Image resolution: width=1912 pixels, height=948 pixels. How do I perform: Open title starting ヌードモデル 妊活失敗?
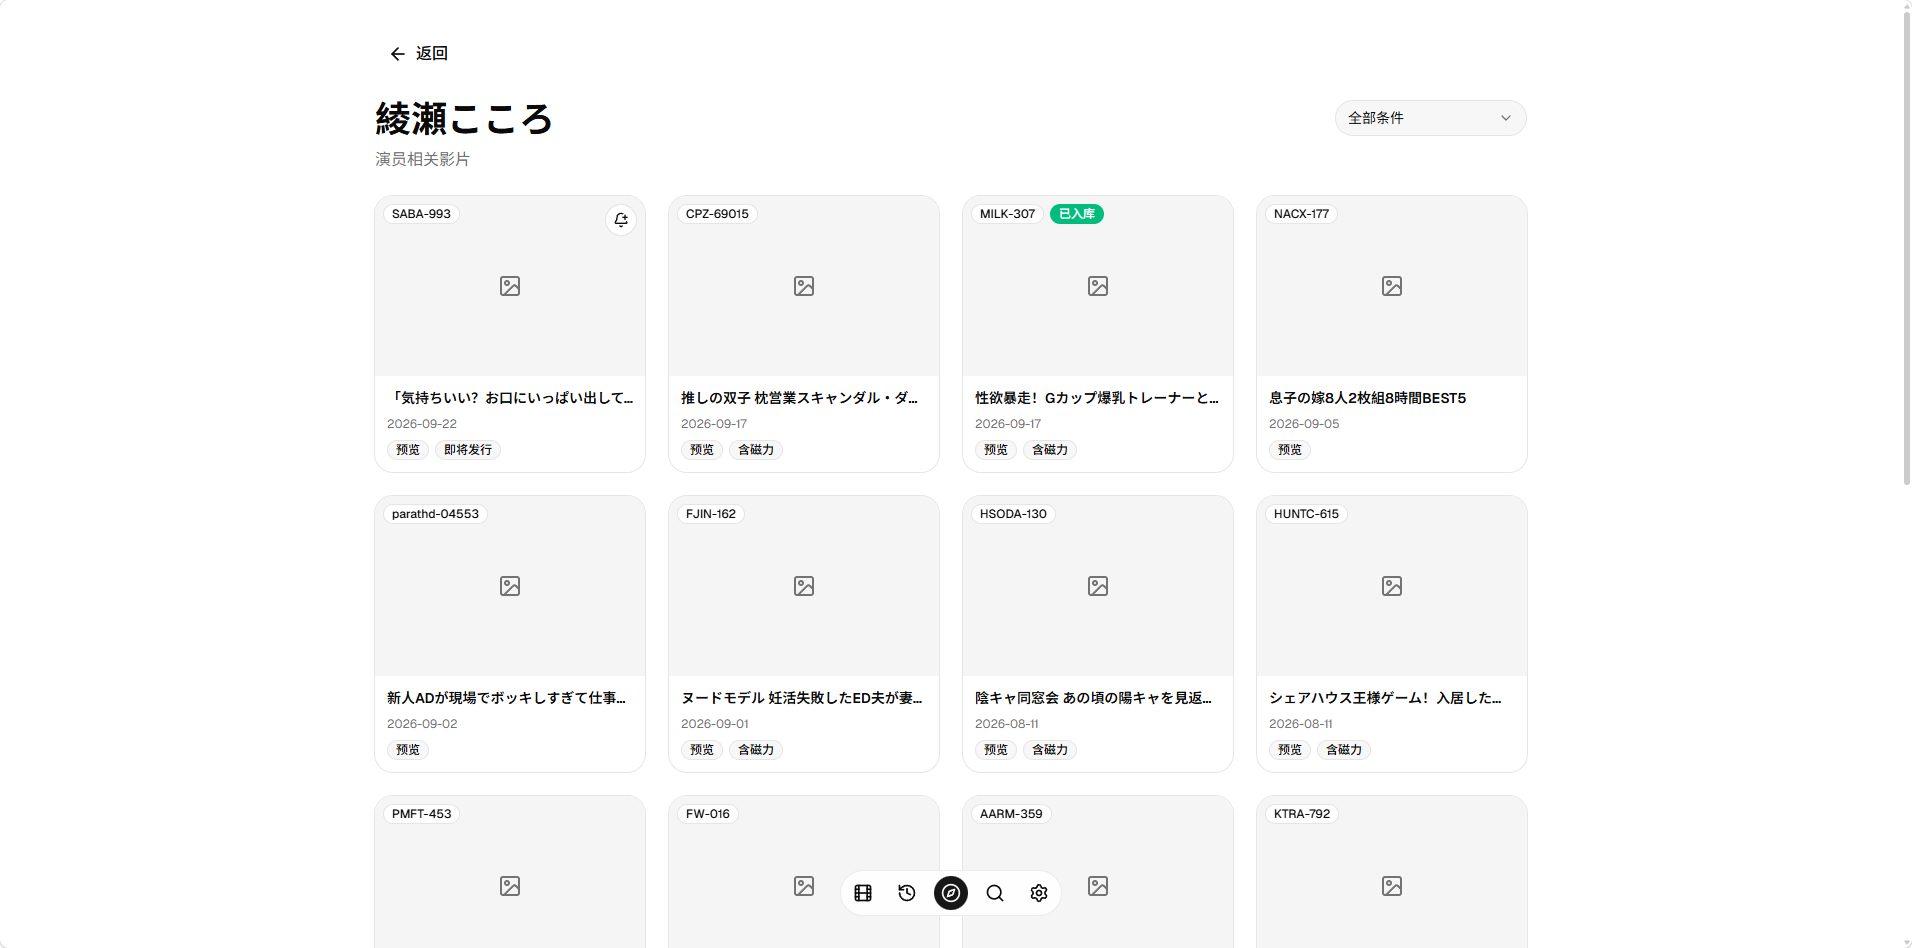tap(802, 698)
